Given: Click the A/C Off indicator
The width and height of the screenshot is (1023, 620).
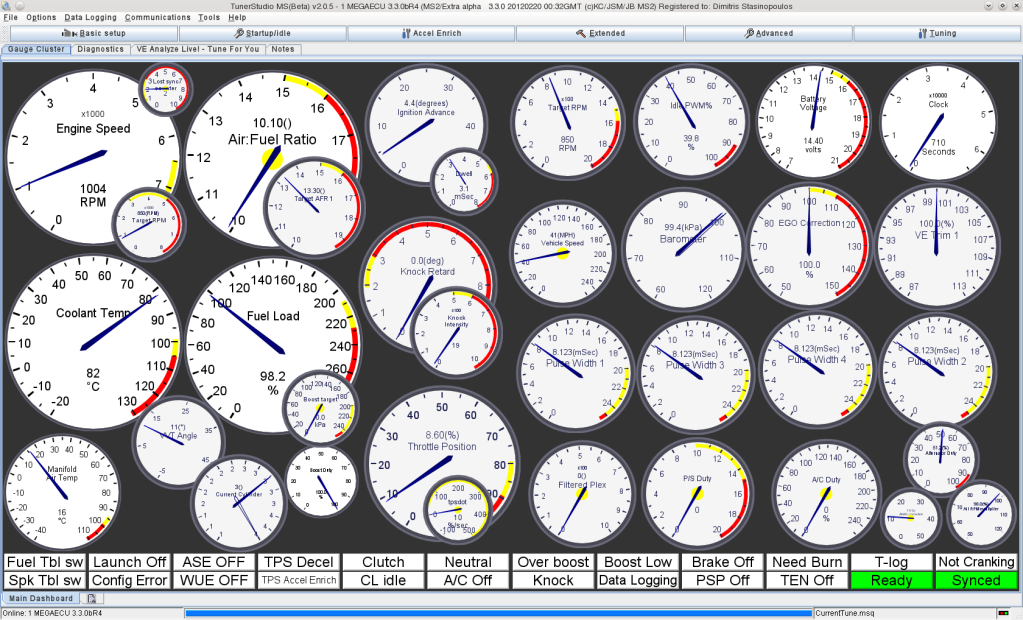Looking at the screenshot, I should (x=468, y=580).
